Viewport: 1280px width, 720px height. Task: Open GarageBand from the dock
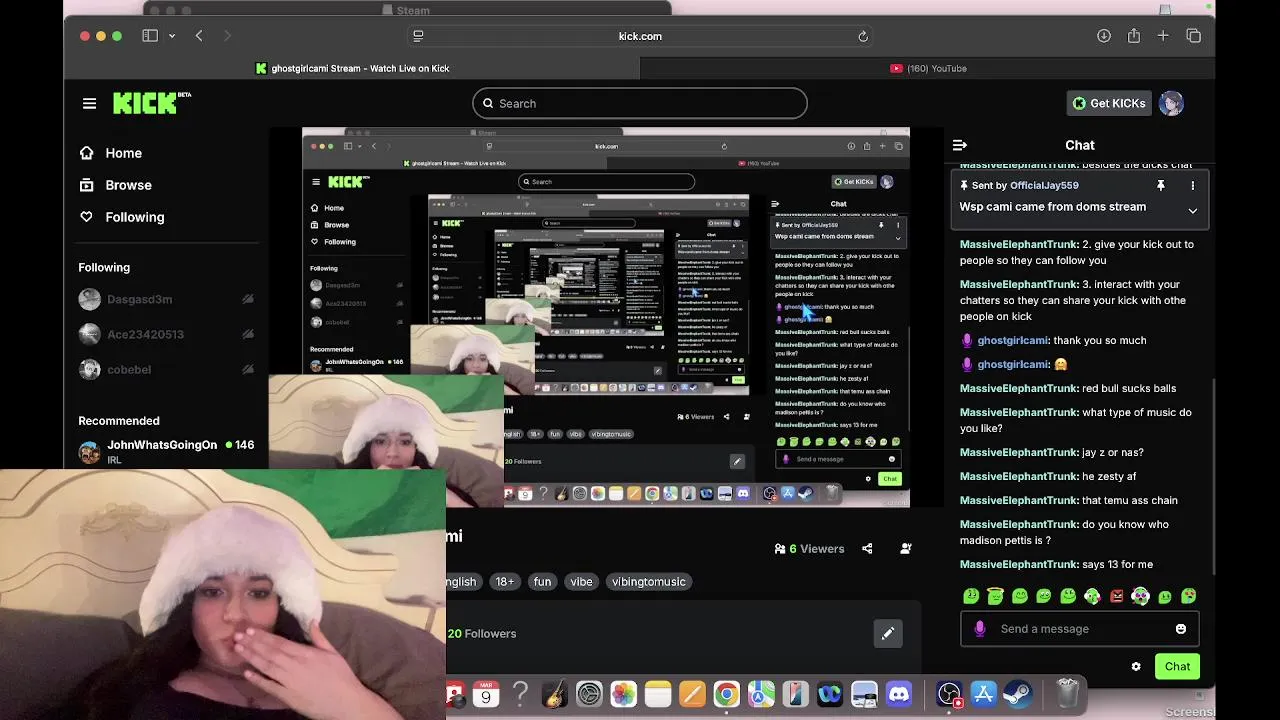point(555,693)
